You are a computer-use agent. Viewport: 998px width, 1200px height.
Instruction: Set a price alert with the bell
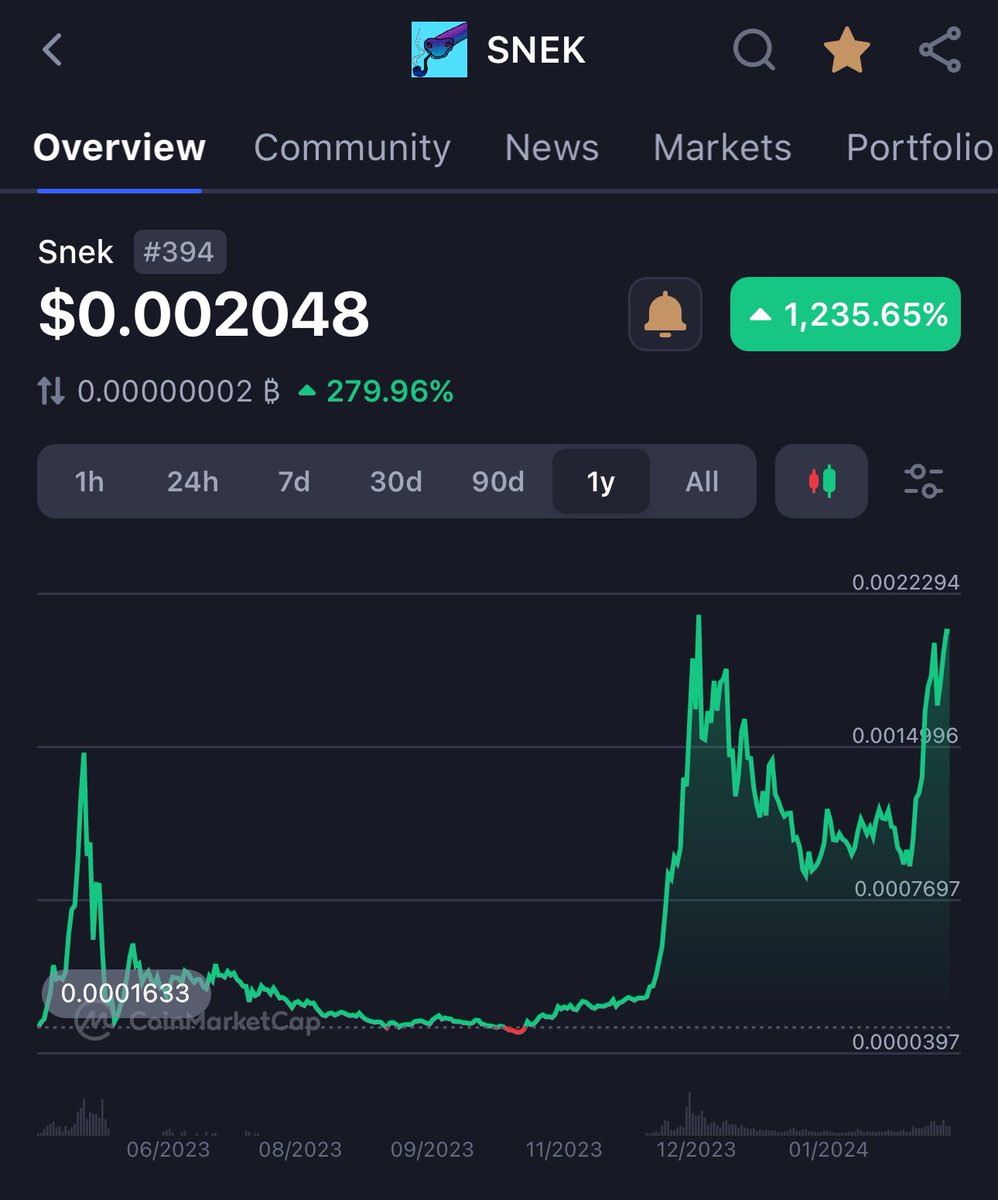pyautogui.click(x=665, y=314)
